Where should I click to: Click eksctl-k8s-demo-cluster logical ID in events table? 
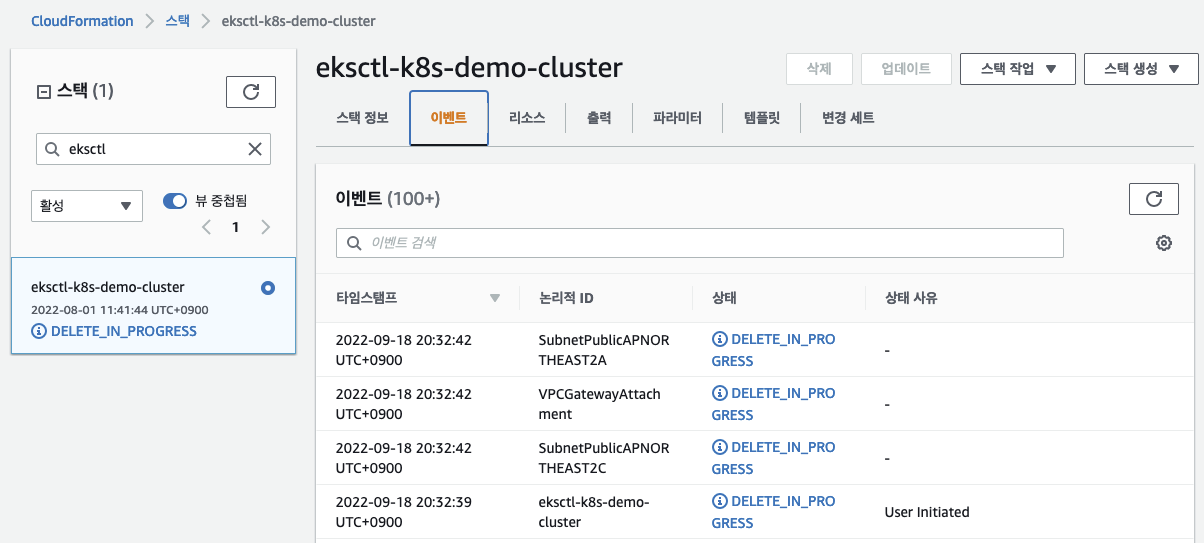click(594, 512)
